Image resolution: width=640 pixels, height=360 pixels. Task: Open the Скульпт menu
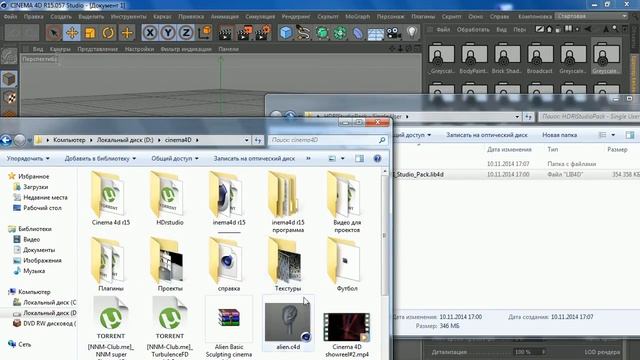[x=328, y=17]
